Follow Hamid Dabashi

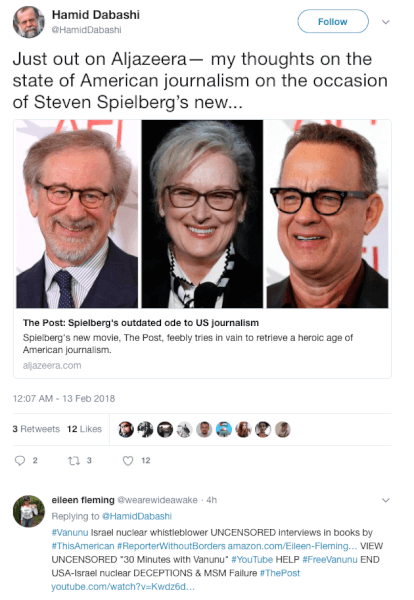333,21
